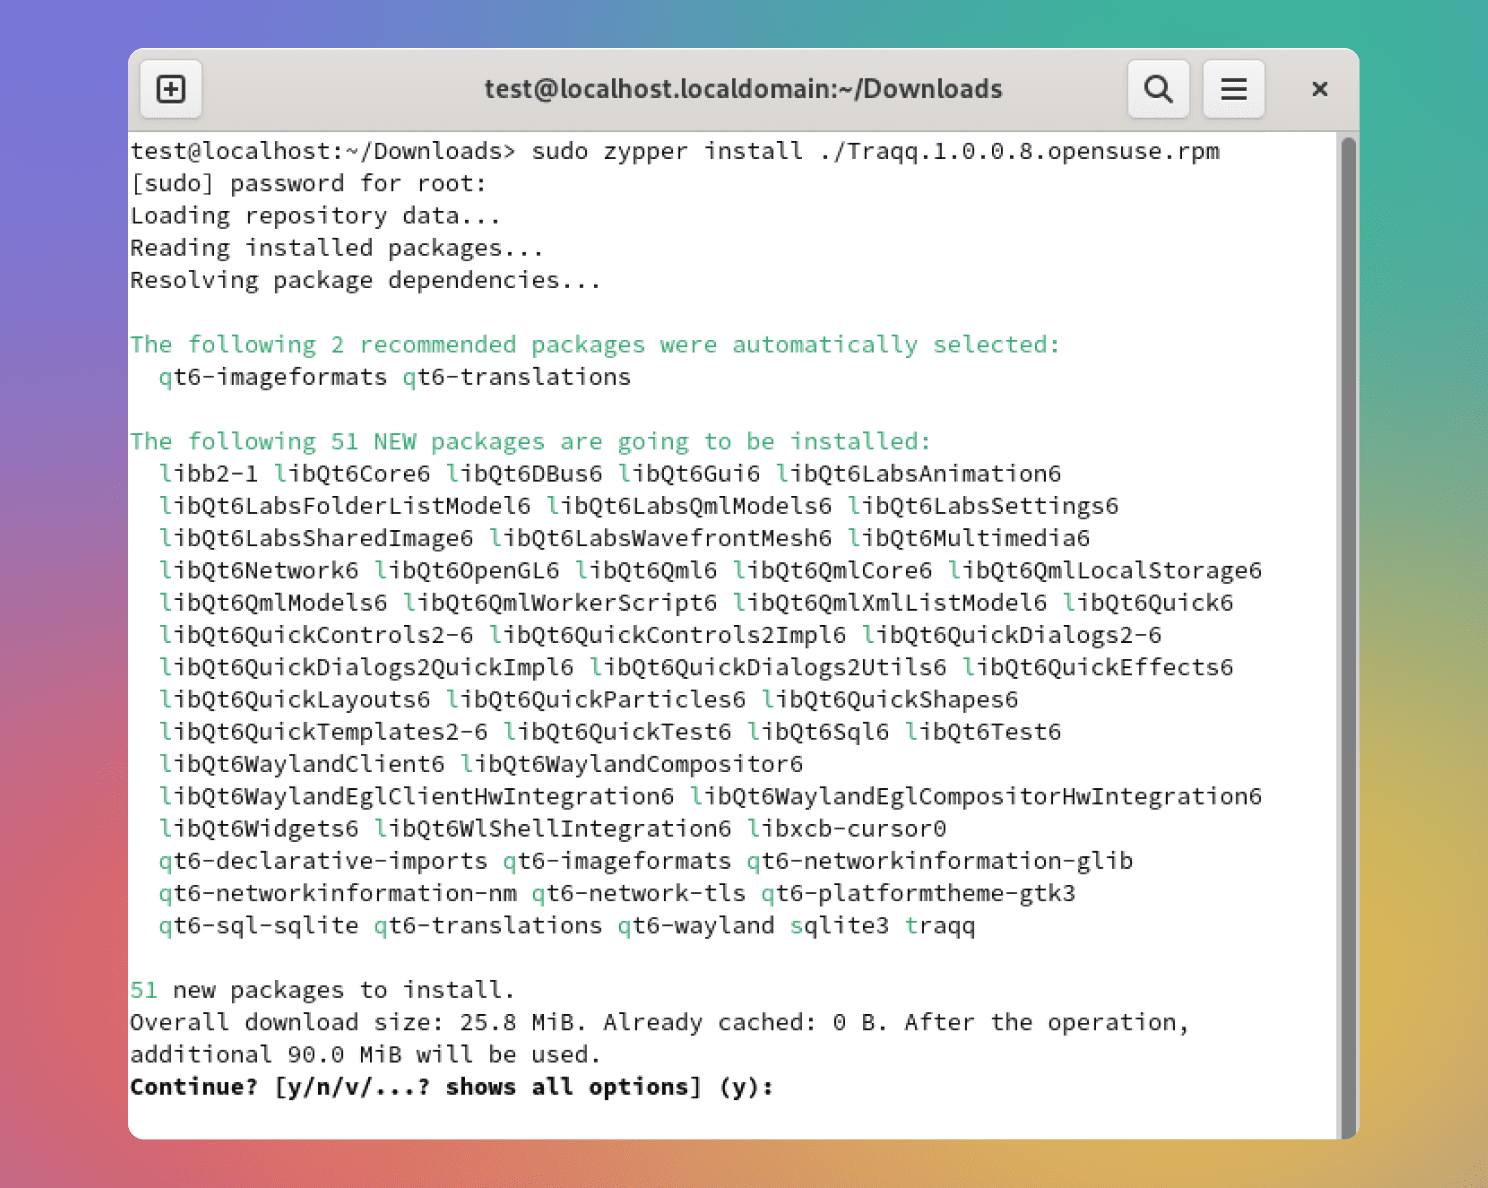Click the package name libQt6QuickTest6
Viewport: 1488px width, 1188px height.
click(617, 732)
